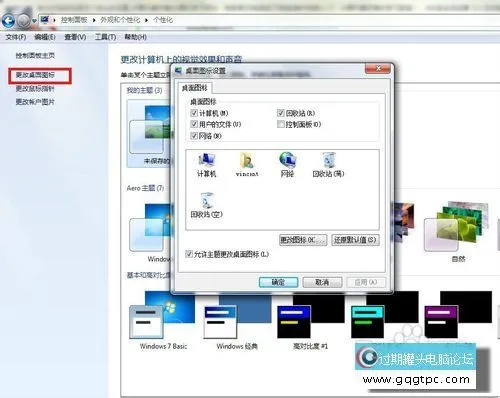
Task: Click the 个性化 breadcrumb segment
Action: tap(163, 20)
